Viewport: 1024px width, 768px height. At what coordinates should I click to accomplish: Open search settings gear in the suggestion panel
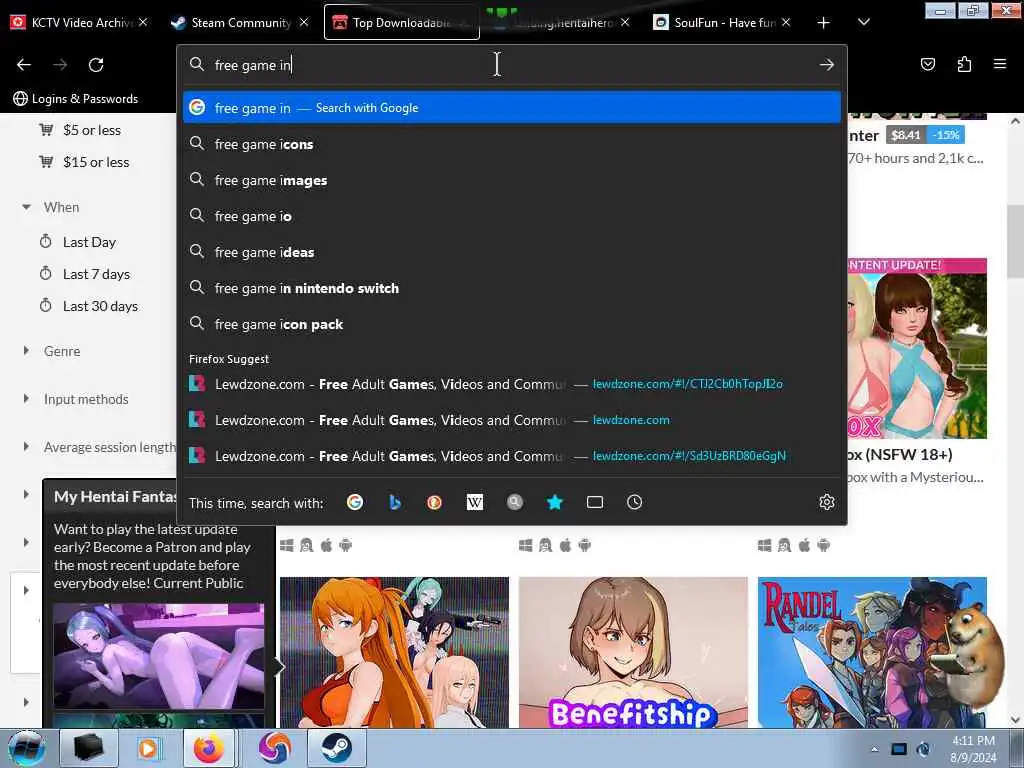(x=827, y=502)
